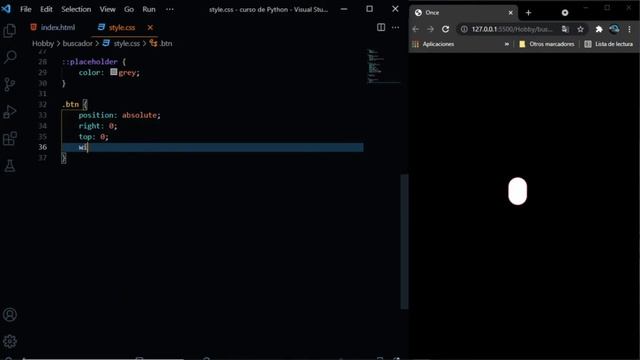640x360 pixels.
Task: Click line number 37 in gutter
Action: point(42,158)
